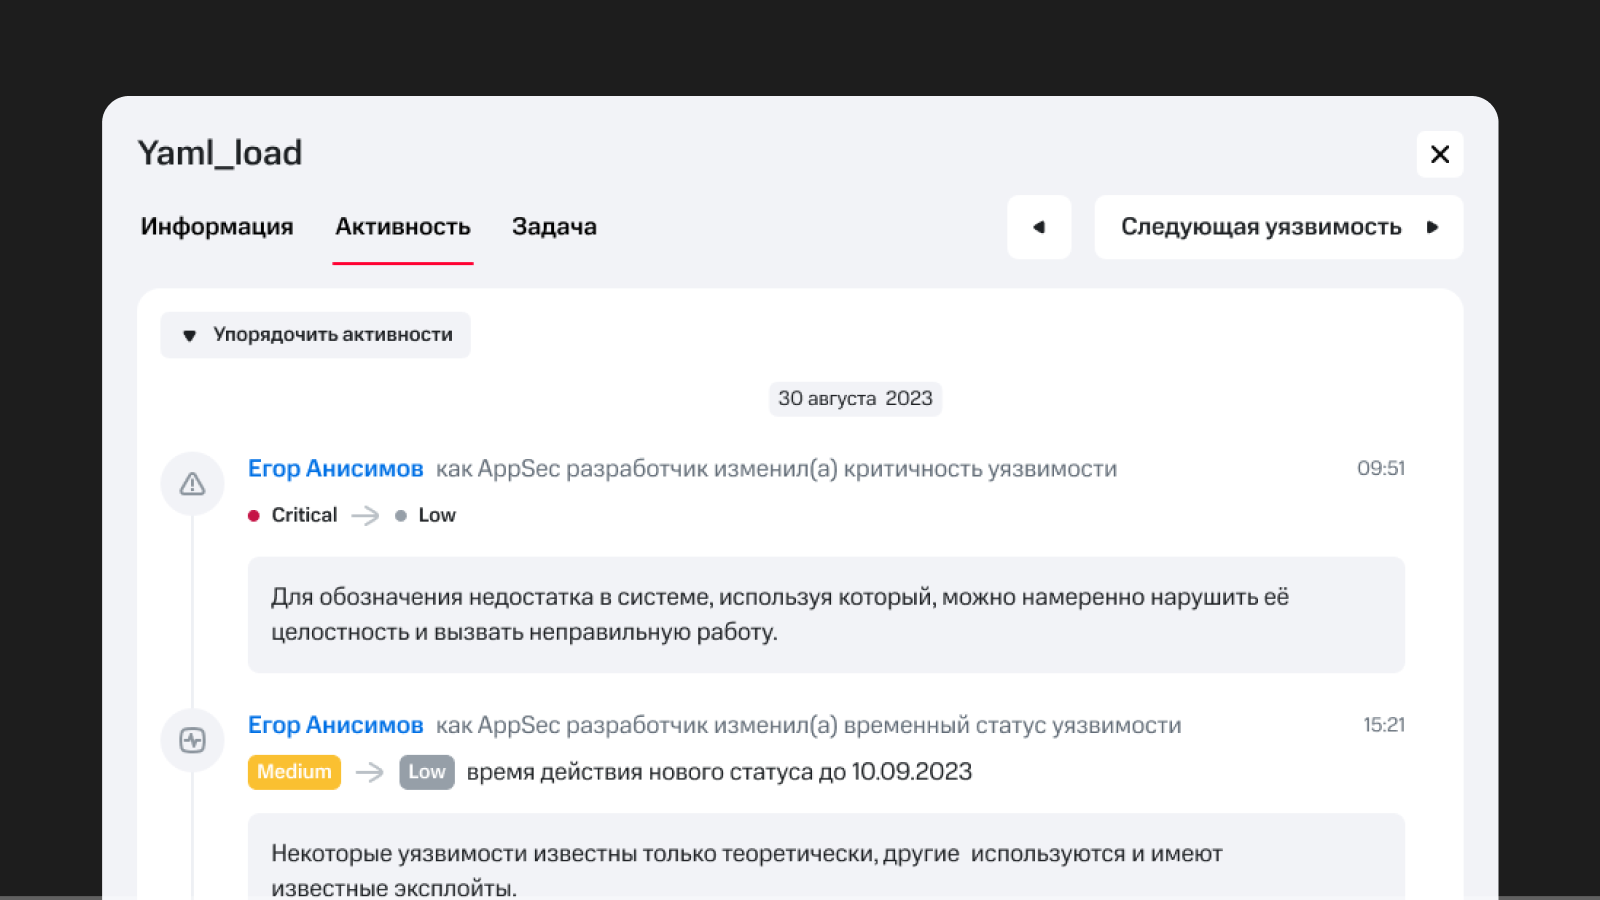Switch to the Задача tab
This screenshot has height=900, width=1600.
click(554, 227)
